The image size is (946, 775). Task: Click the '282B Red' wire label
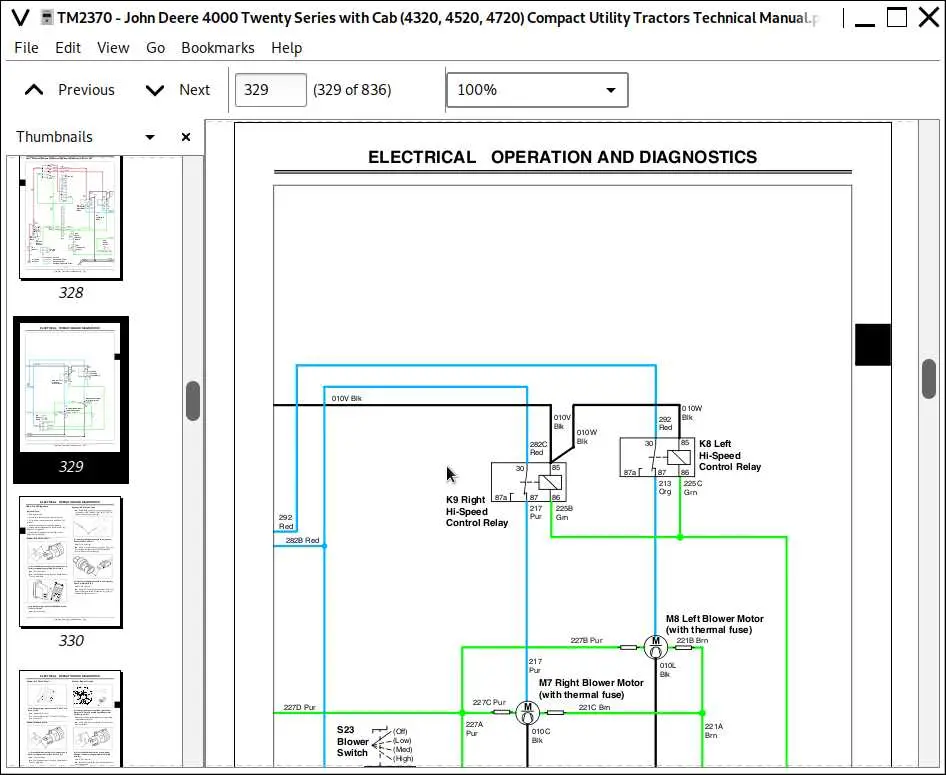(302, 540)
